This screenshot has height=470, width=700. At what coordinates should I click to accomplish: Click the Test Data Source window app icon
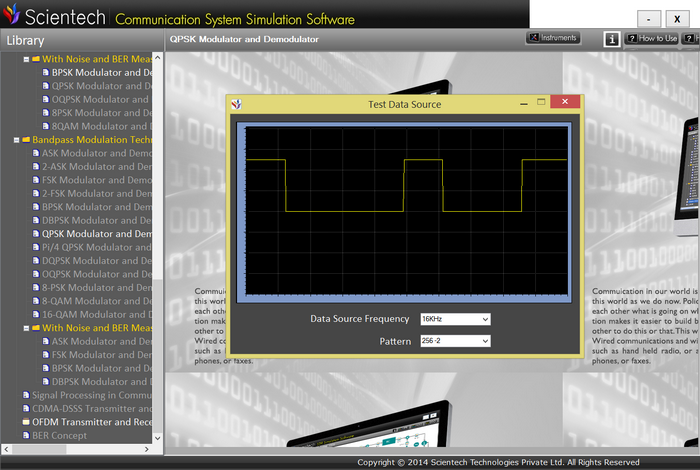point(237,104)
